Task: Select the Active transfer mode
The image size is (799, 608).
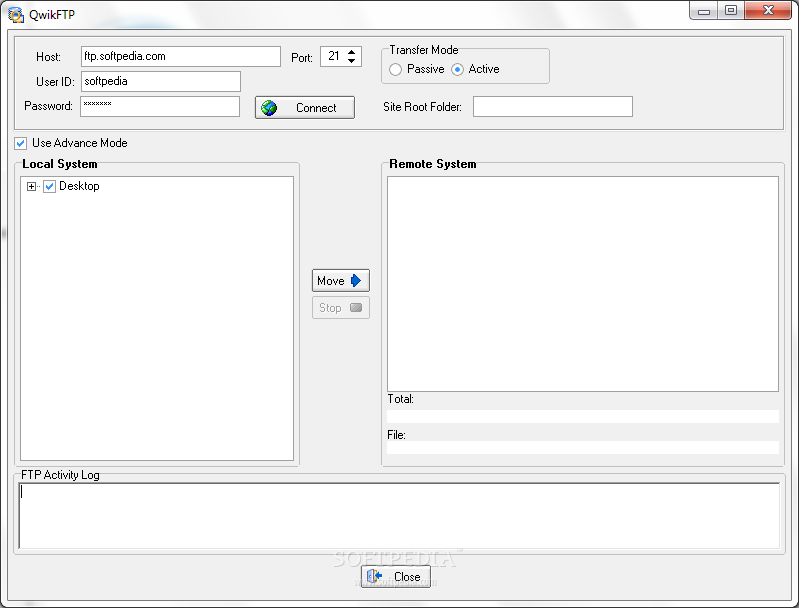Action: click(458, 69)
